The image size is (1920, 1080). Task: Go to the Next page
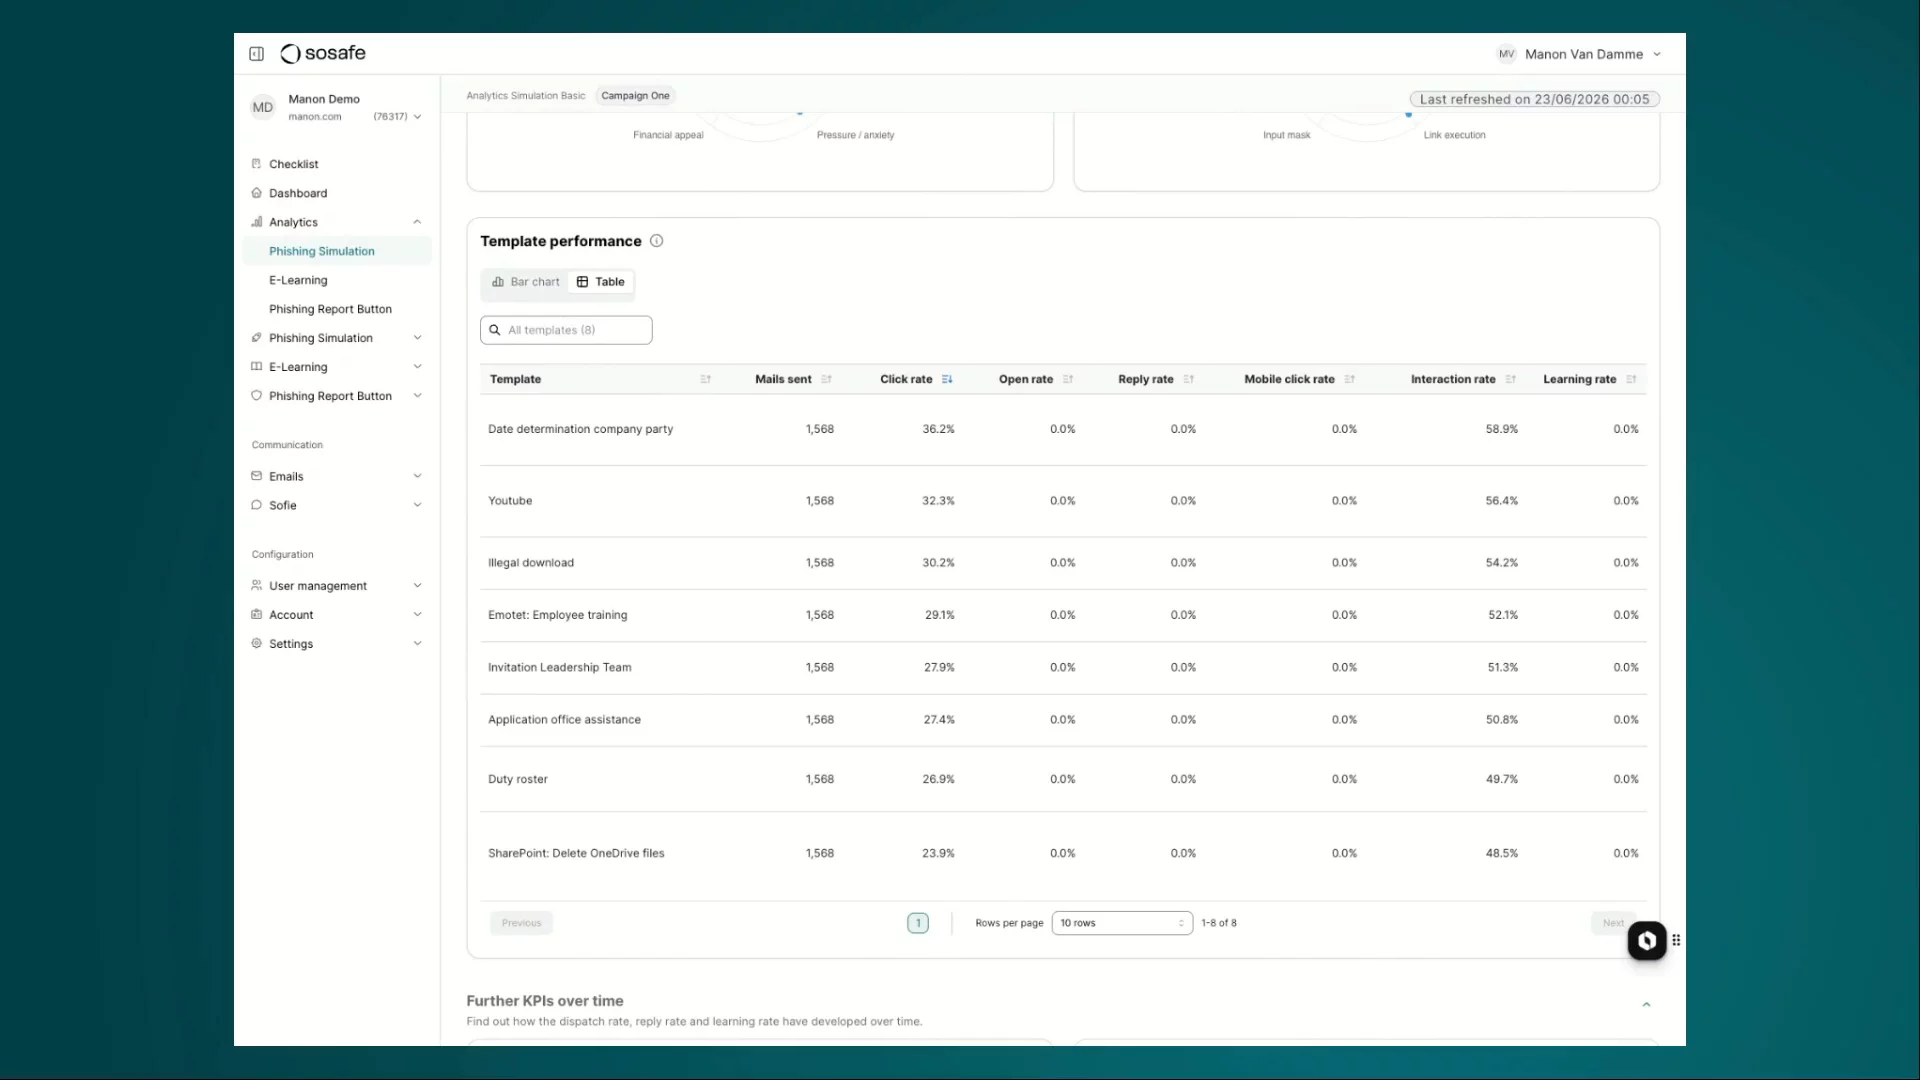[1612, 923]
